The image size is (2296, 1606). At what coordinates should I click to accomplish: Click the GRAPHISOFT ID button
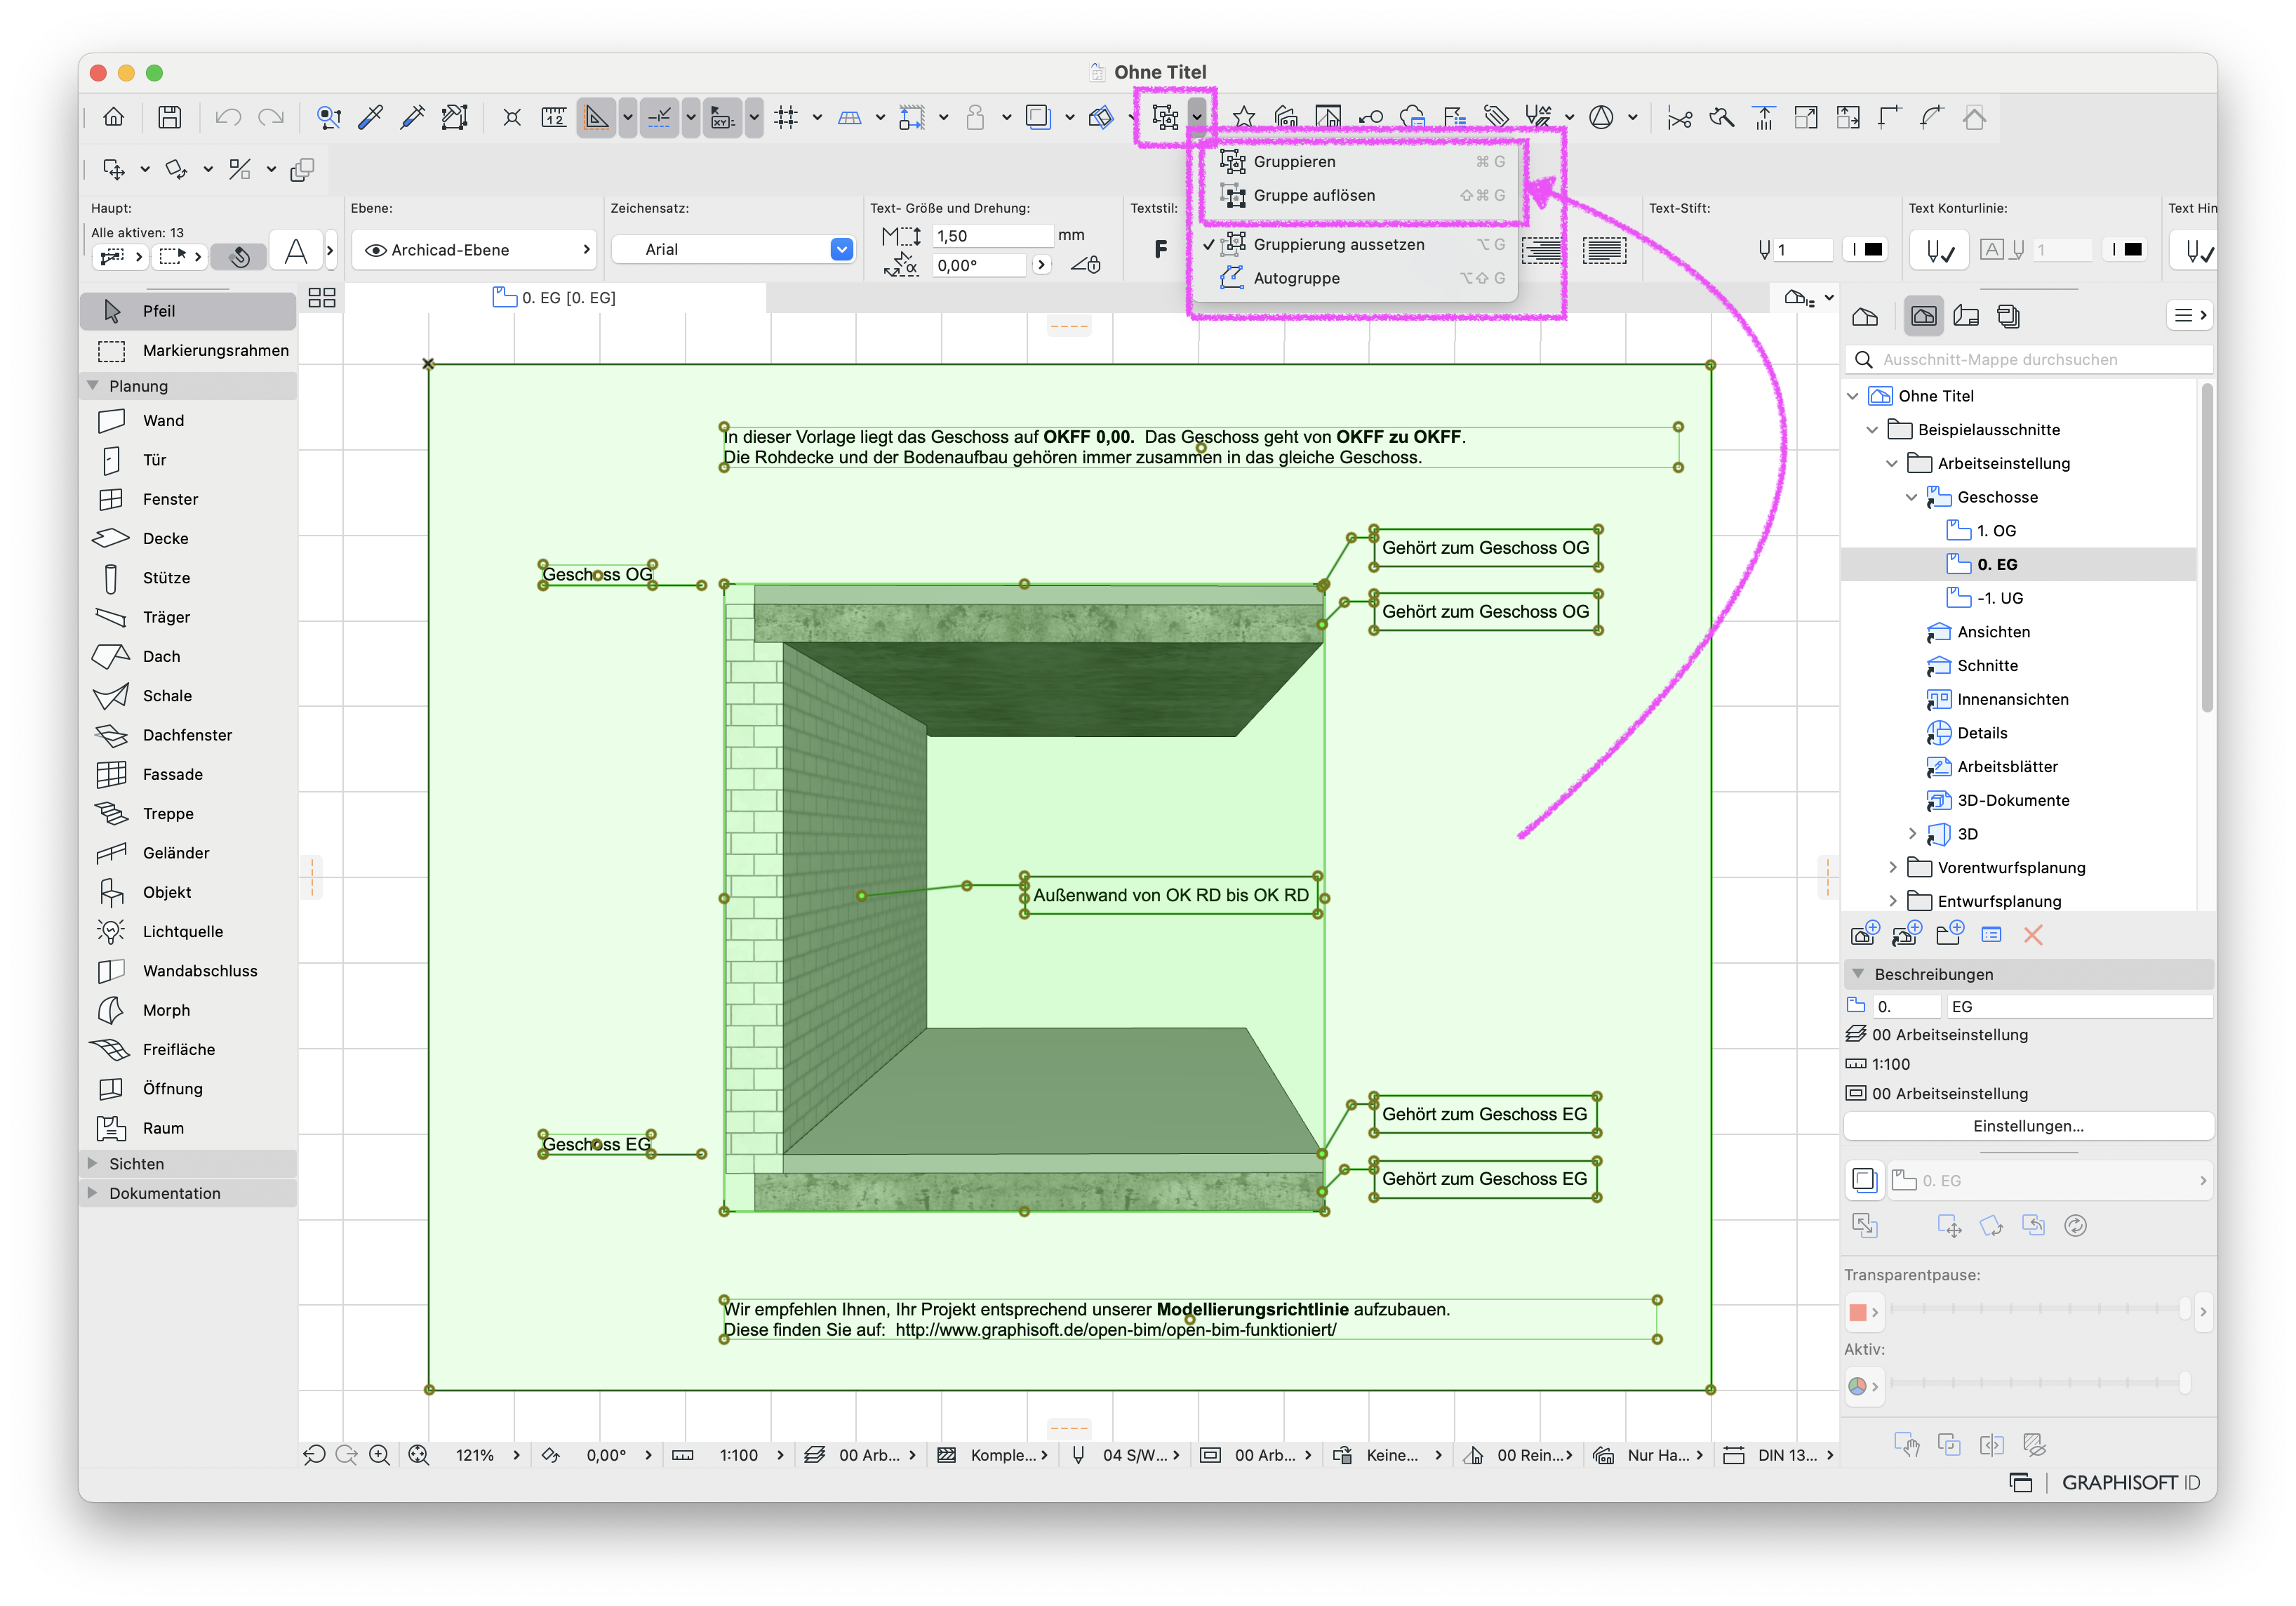pos(2130,1484)
